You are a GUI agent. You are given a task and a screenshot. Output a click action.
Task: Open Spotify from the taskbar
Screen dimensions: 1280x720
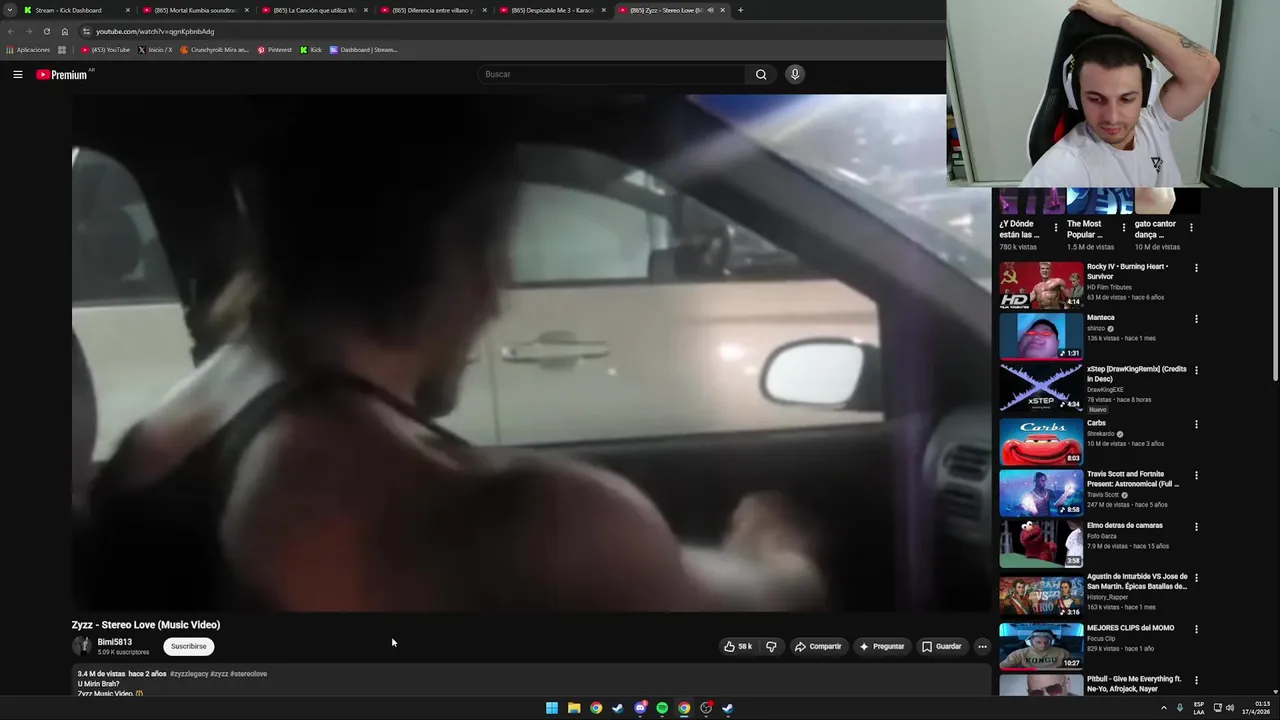click(662, 708)
